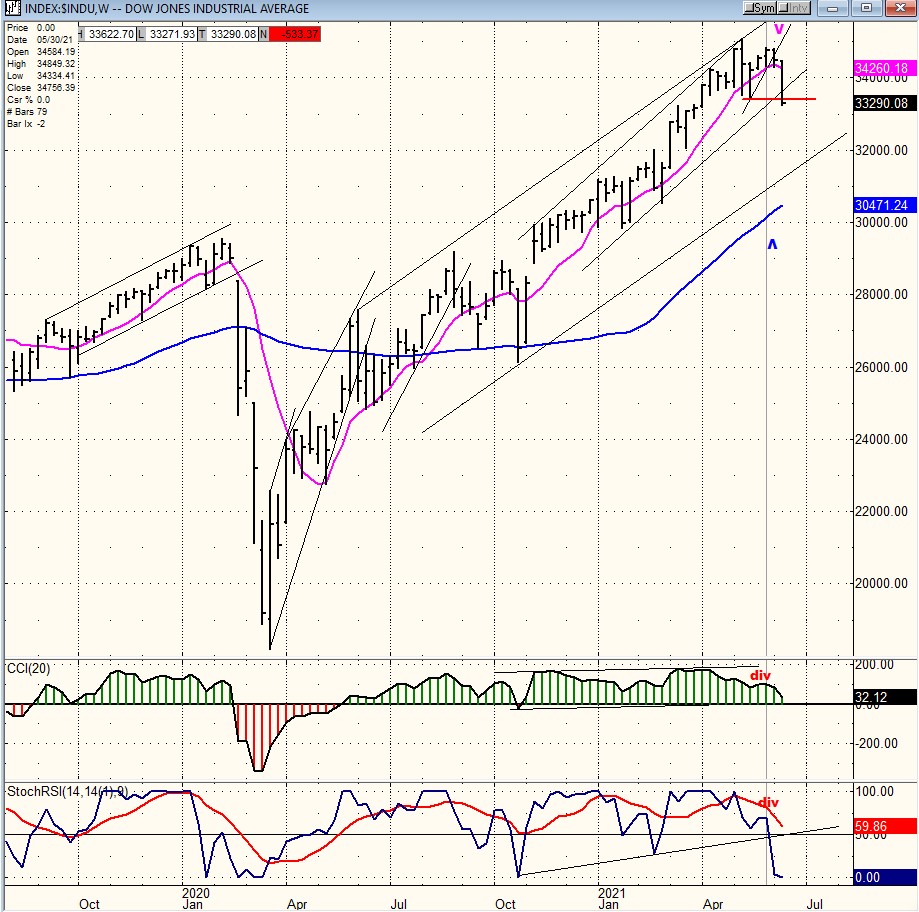Image resolution: width=919 pixels, height=912 pixels.
Task: Click the red 59.86 StochRSI value label
Action: point(882,828)
